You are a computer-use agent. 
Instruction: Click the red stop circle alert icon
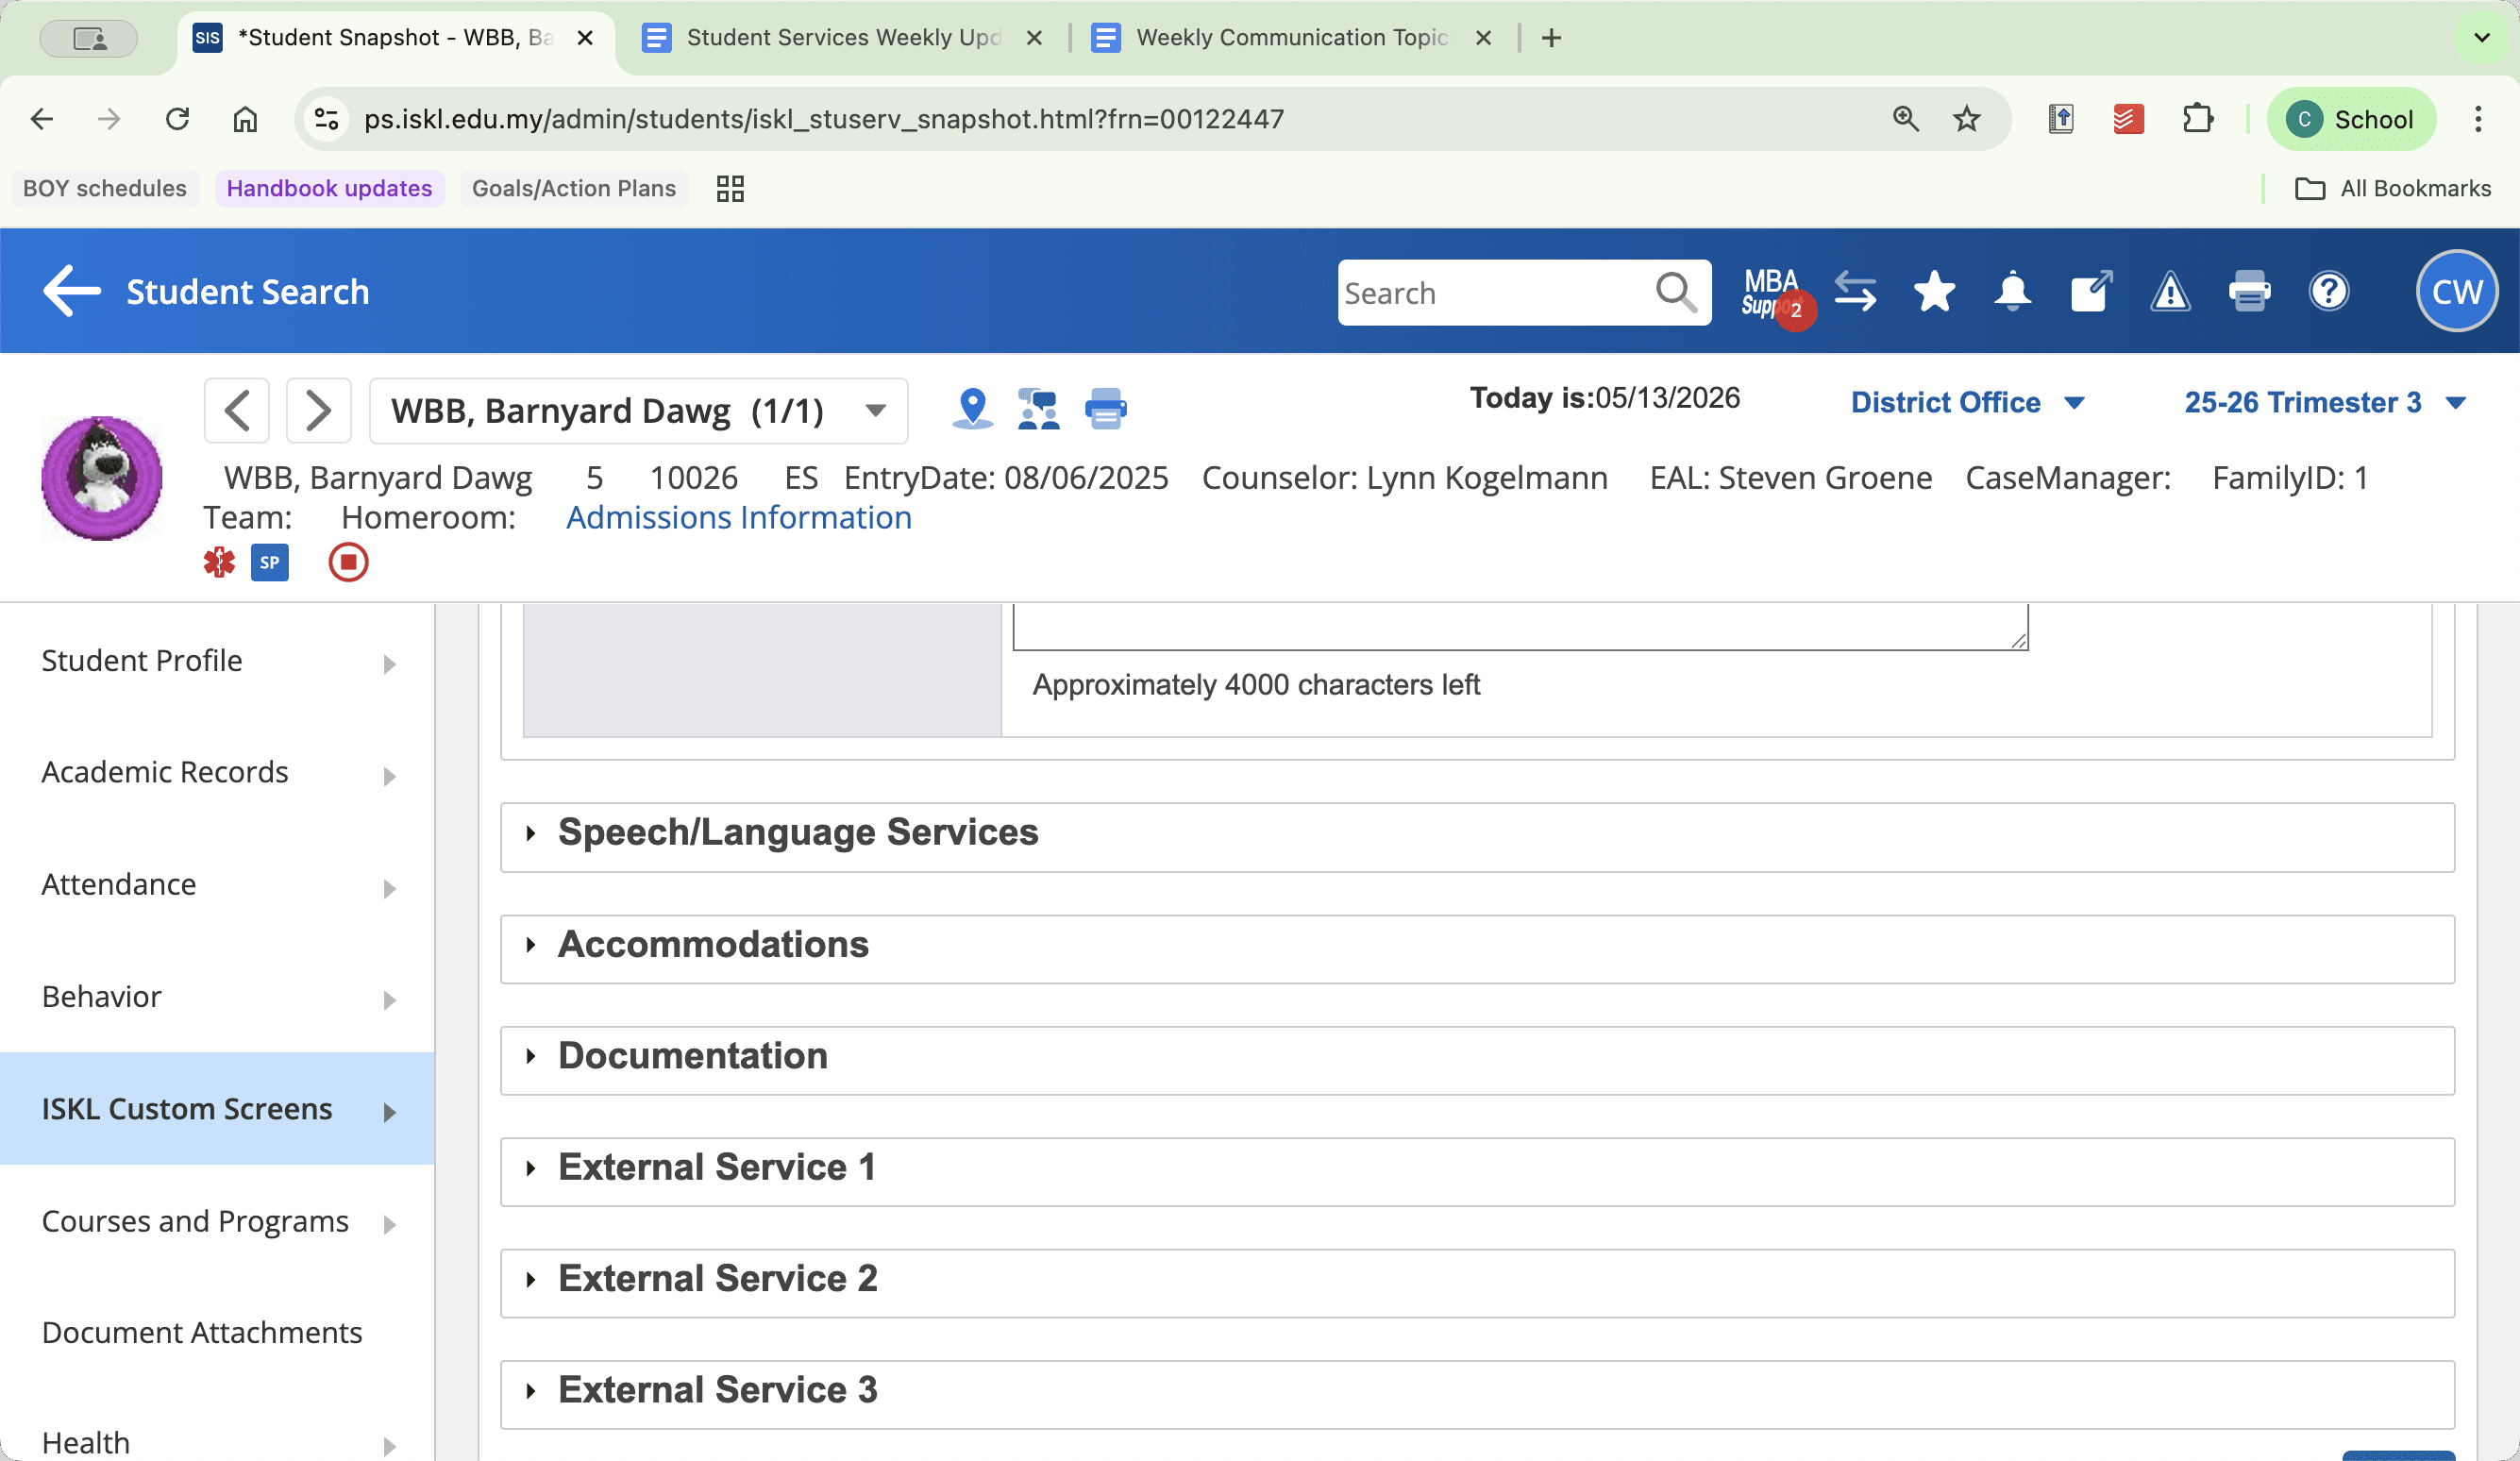[348, 562]
